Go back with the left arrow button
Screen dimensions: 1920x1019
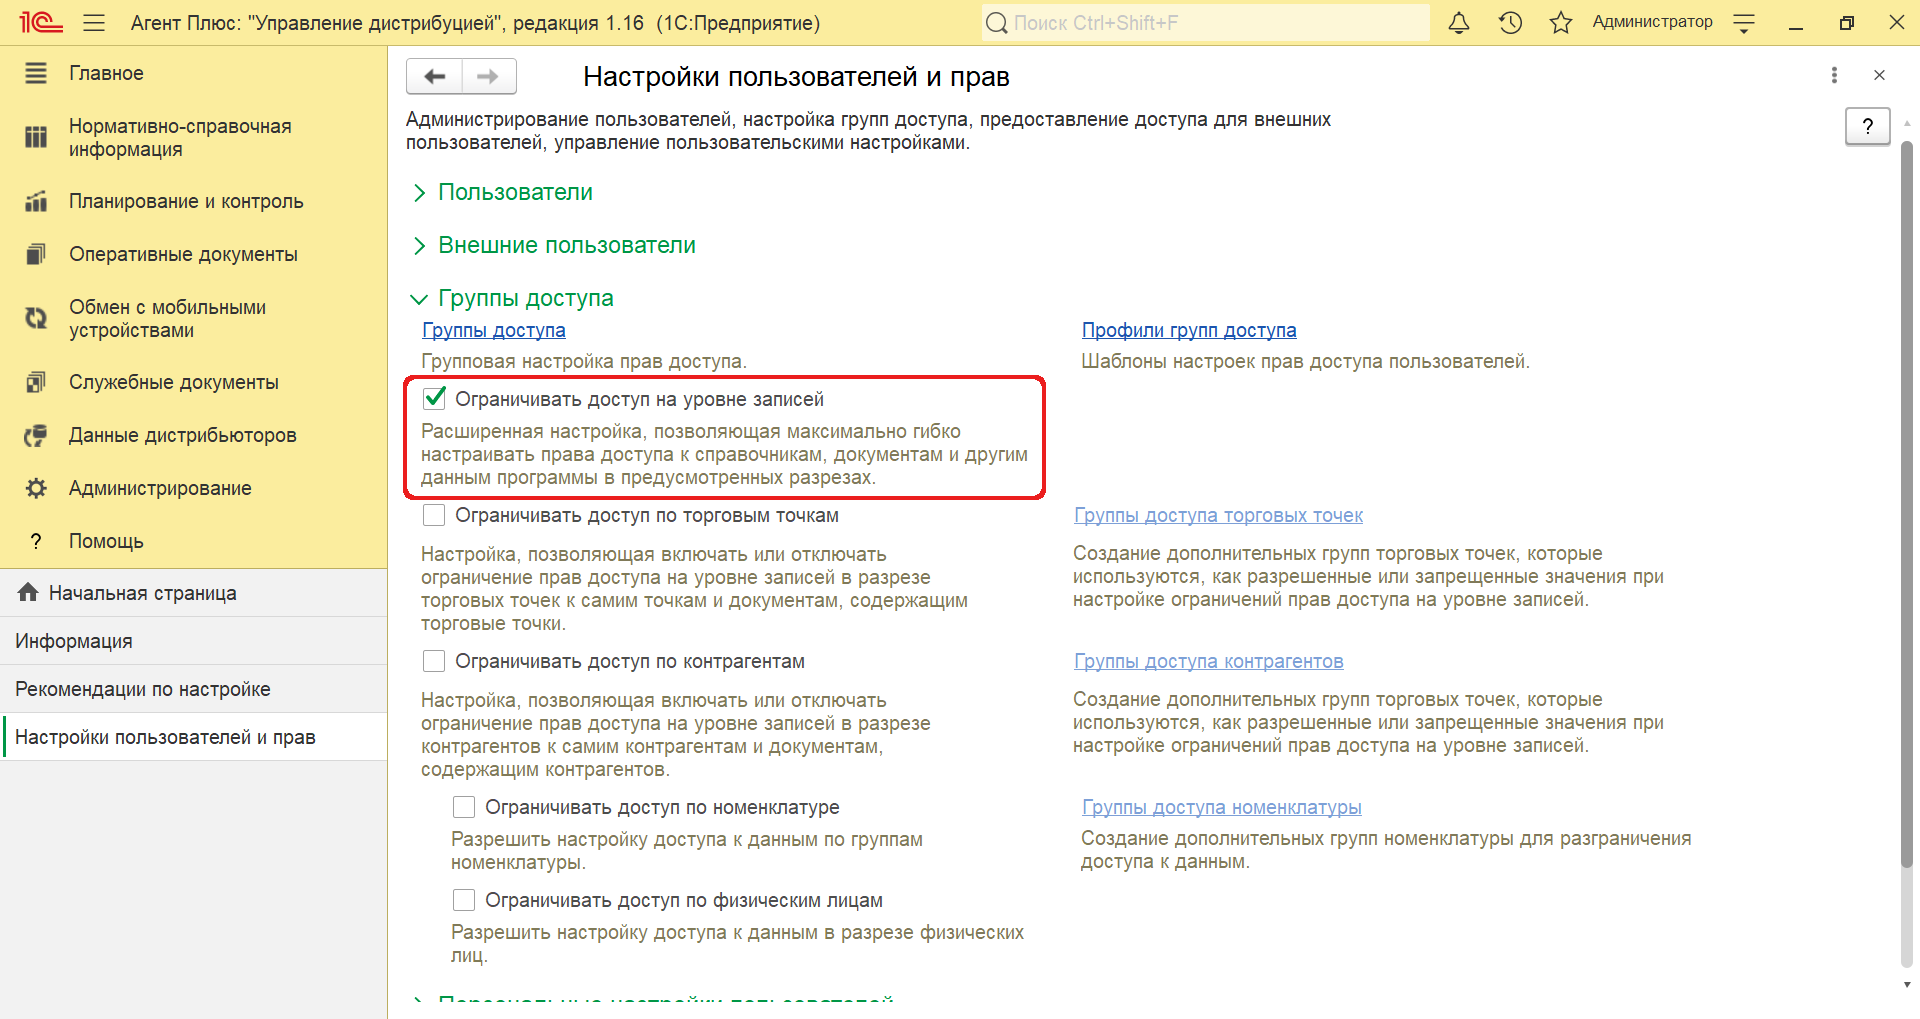(x=434, y=76)
